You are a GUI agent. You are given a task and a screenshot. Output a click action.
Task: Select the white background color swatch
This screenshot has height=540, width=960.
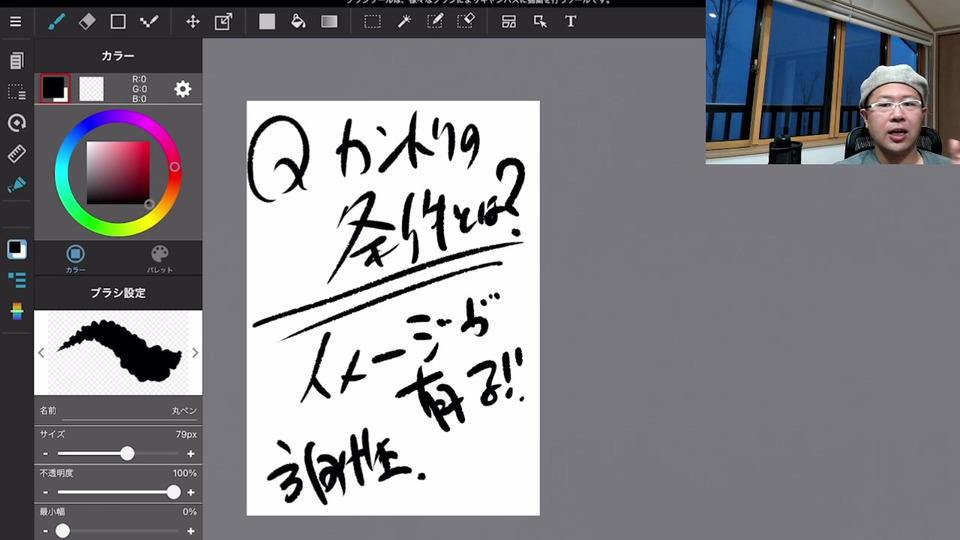[x=91, y=89]
